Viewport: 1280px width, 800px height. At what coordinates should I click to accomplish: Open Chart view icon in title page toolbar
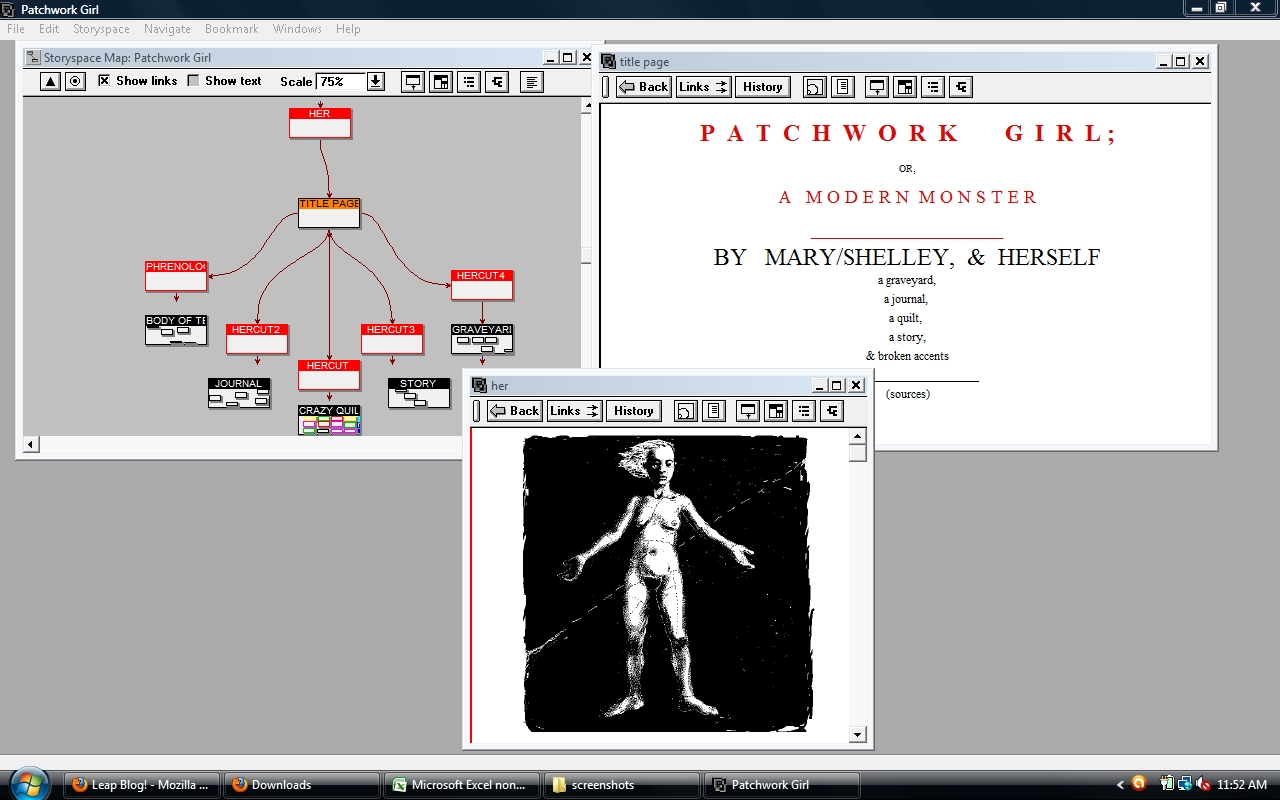click(961, 87)
